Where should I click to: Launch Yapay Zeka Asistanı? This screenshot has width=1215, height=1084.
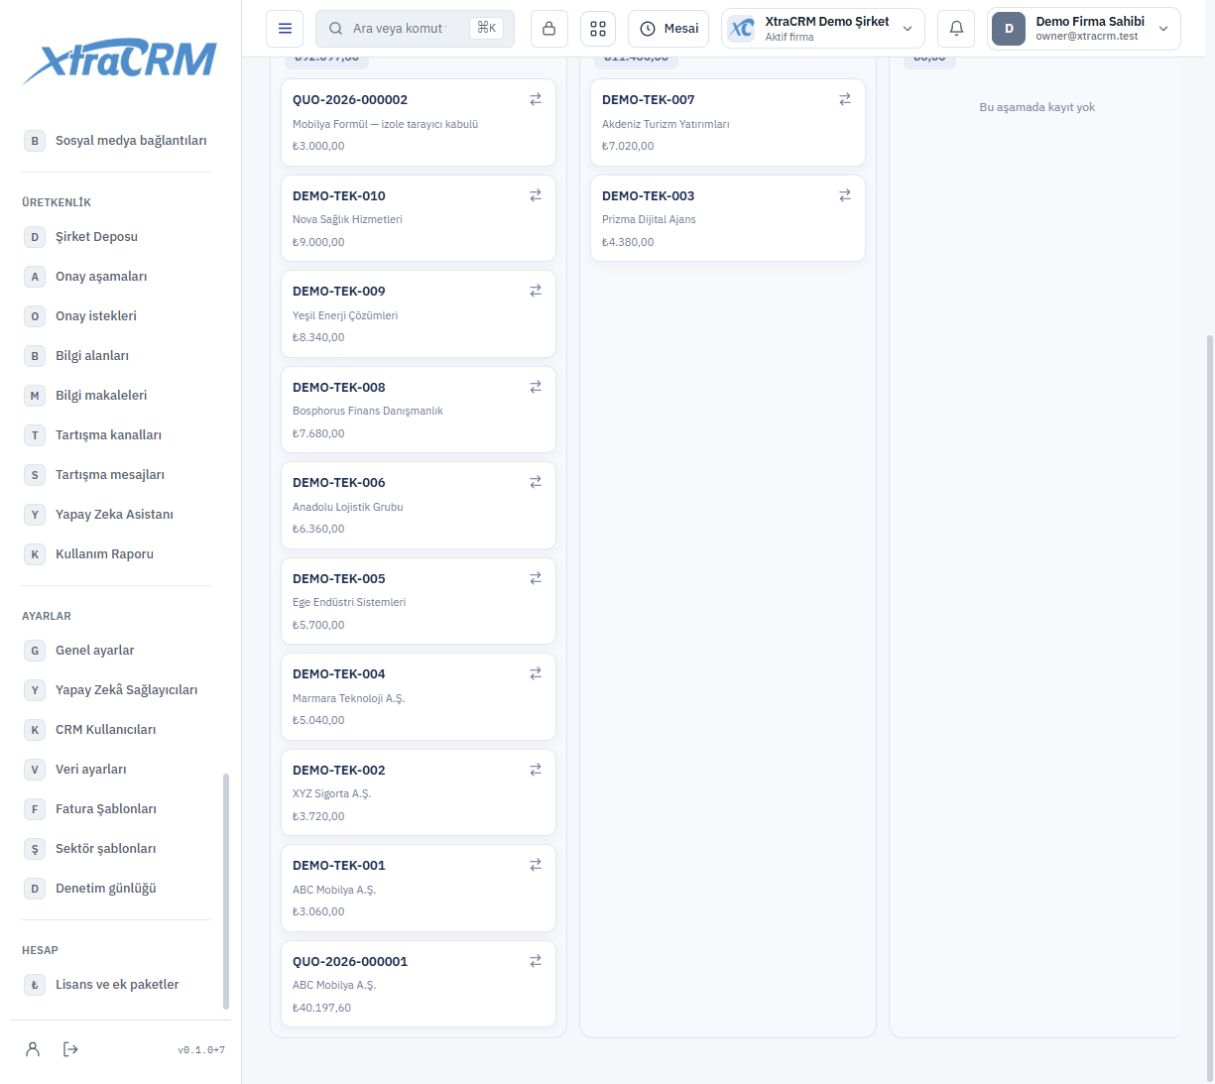116,514
